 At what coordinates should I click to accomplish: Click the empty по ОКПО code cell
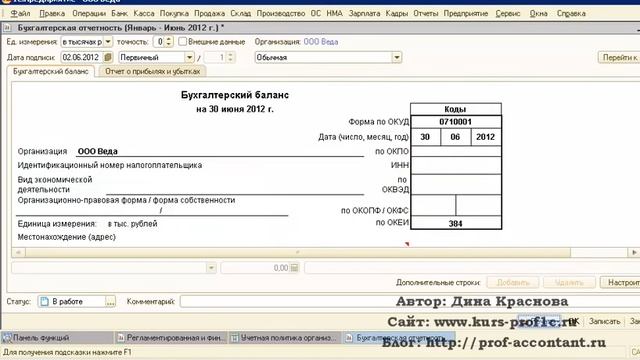pyautogui.click(x=456, y=151)
